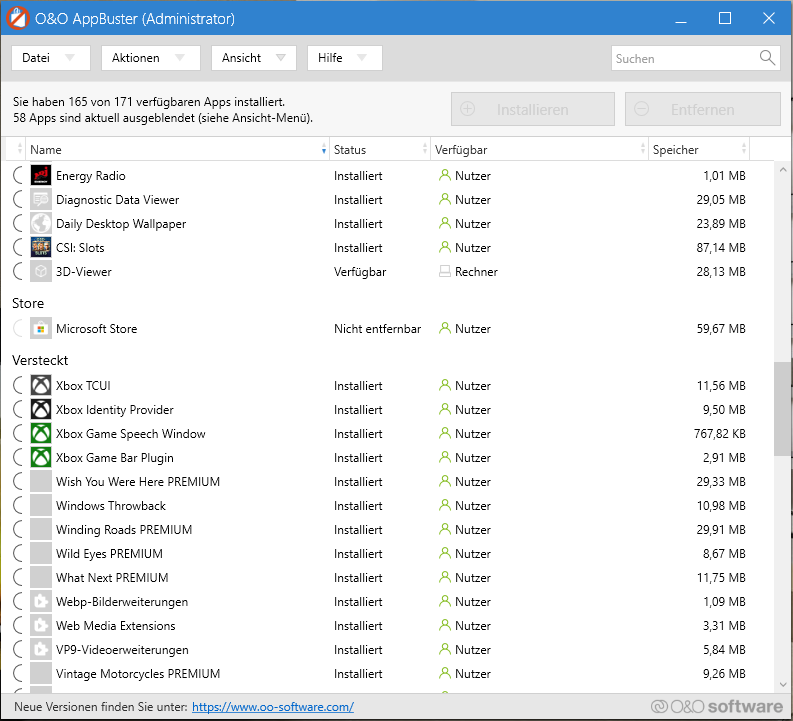Screen dimensions: 793x721
Task: Click the What Next PREMIUM icon
Action: (x=41, y=578)
